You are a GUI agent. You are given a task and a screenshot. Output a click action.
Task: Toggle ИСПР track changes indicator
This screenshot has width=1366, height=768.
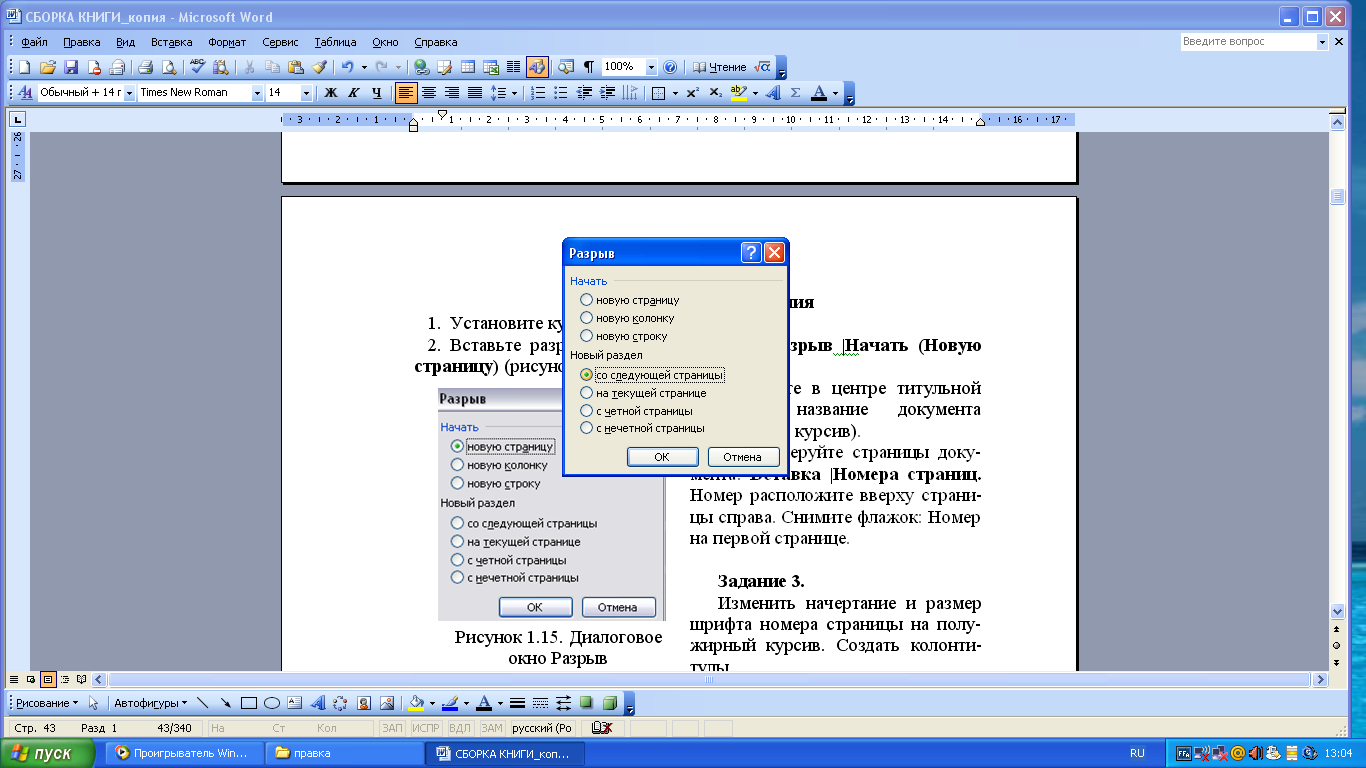(426, 728)
